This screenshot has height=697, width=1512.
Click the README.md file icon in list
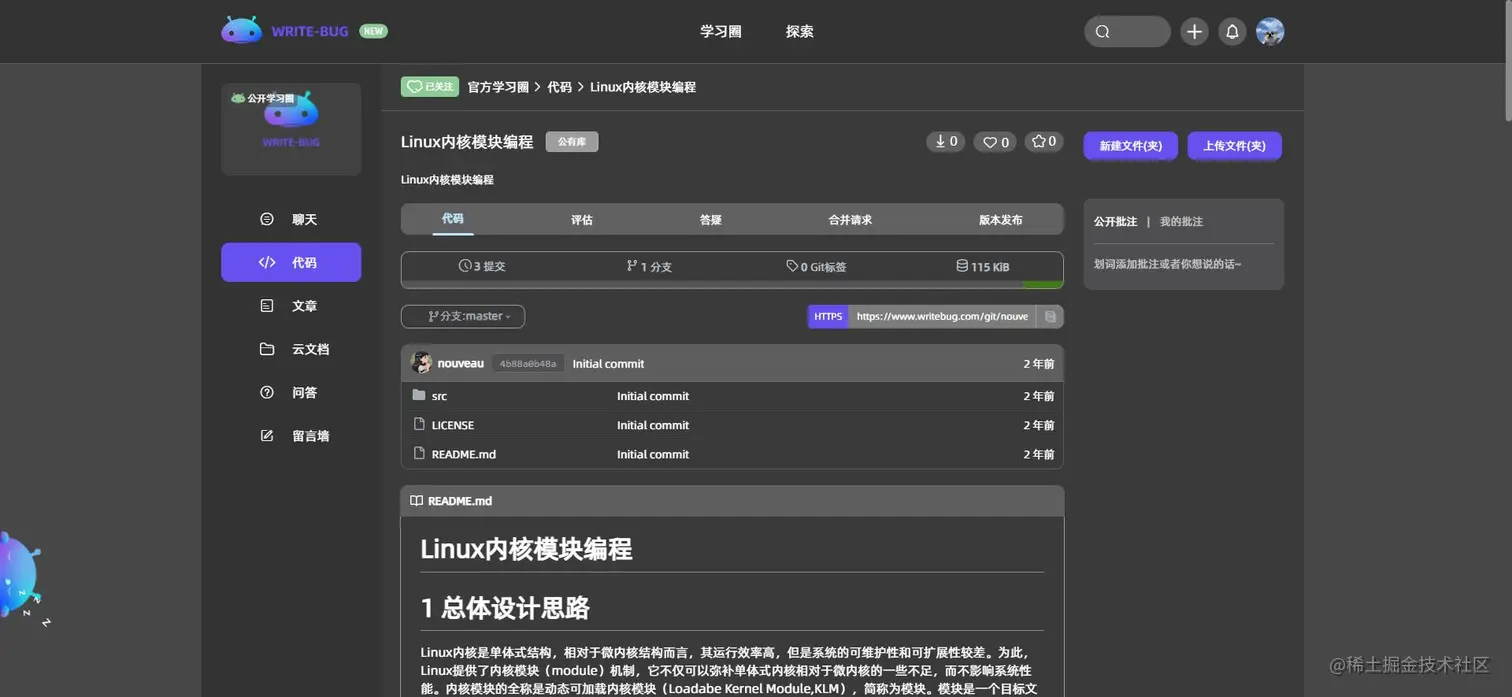click(x=419, y=453)
